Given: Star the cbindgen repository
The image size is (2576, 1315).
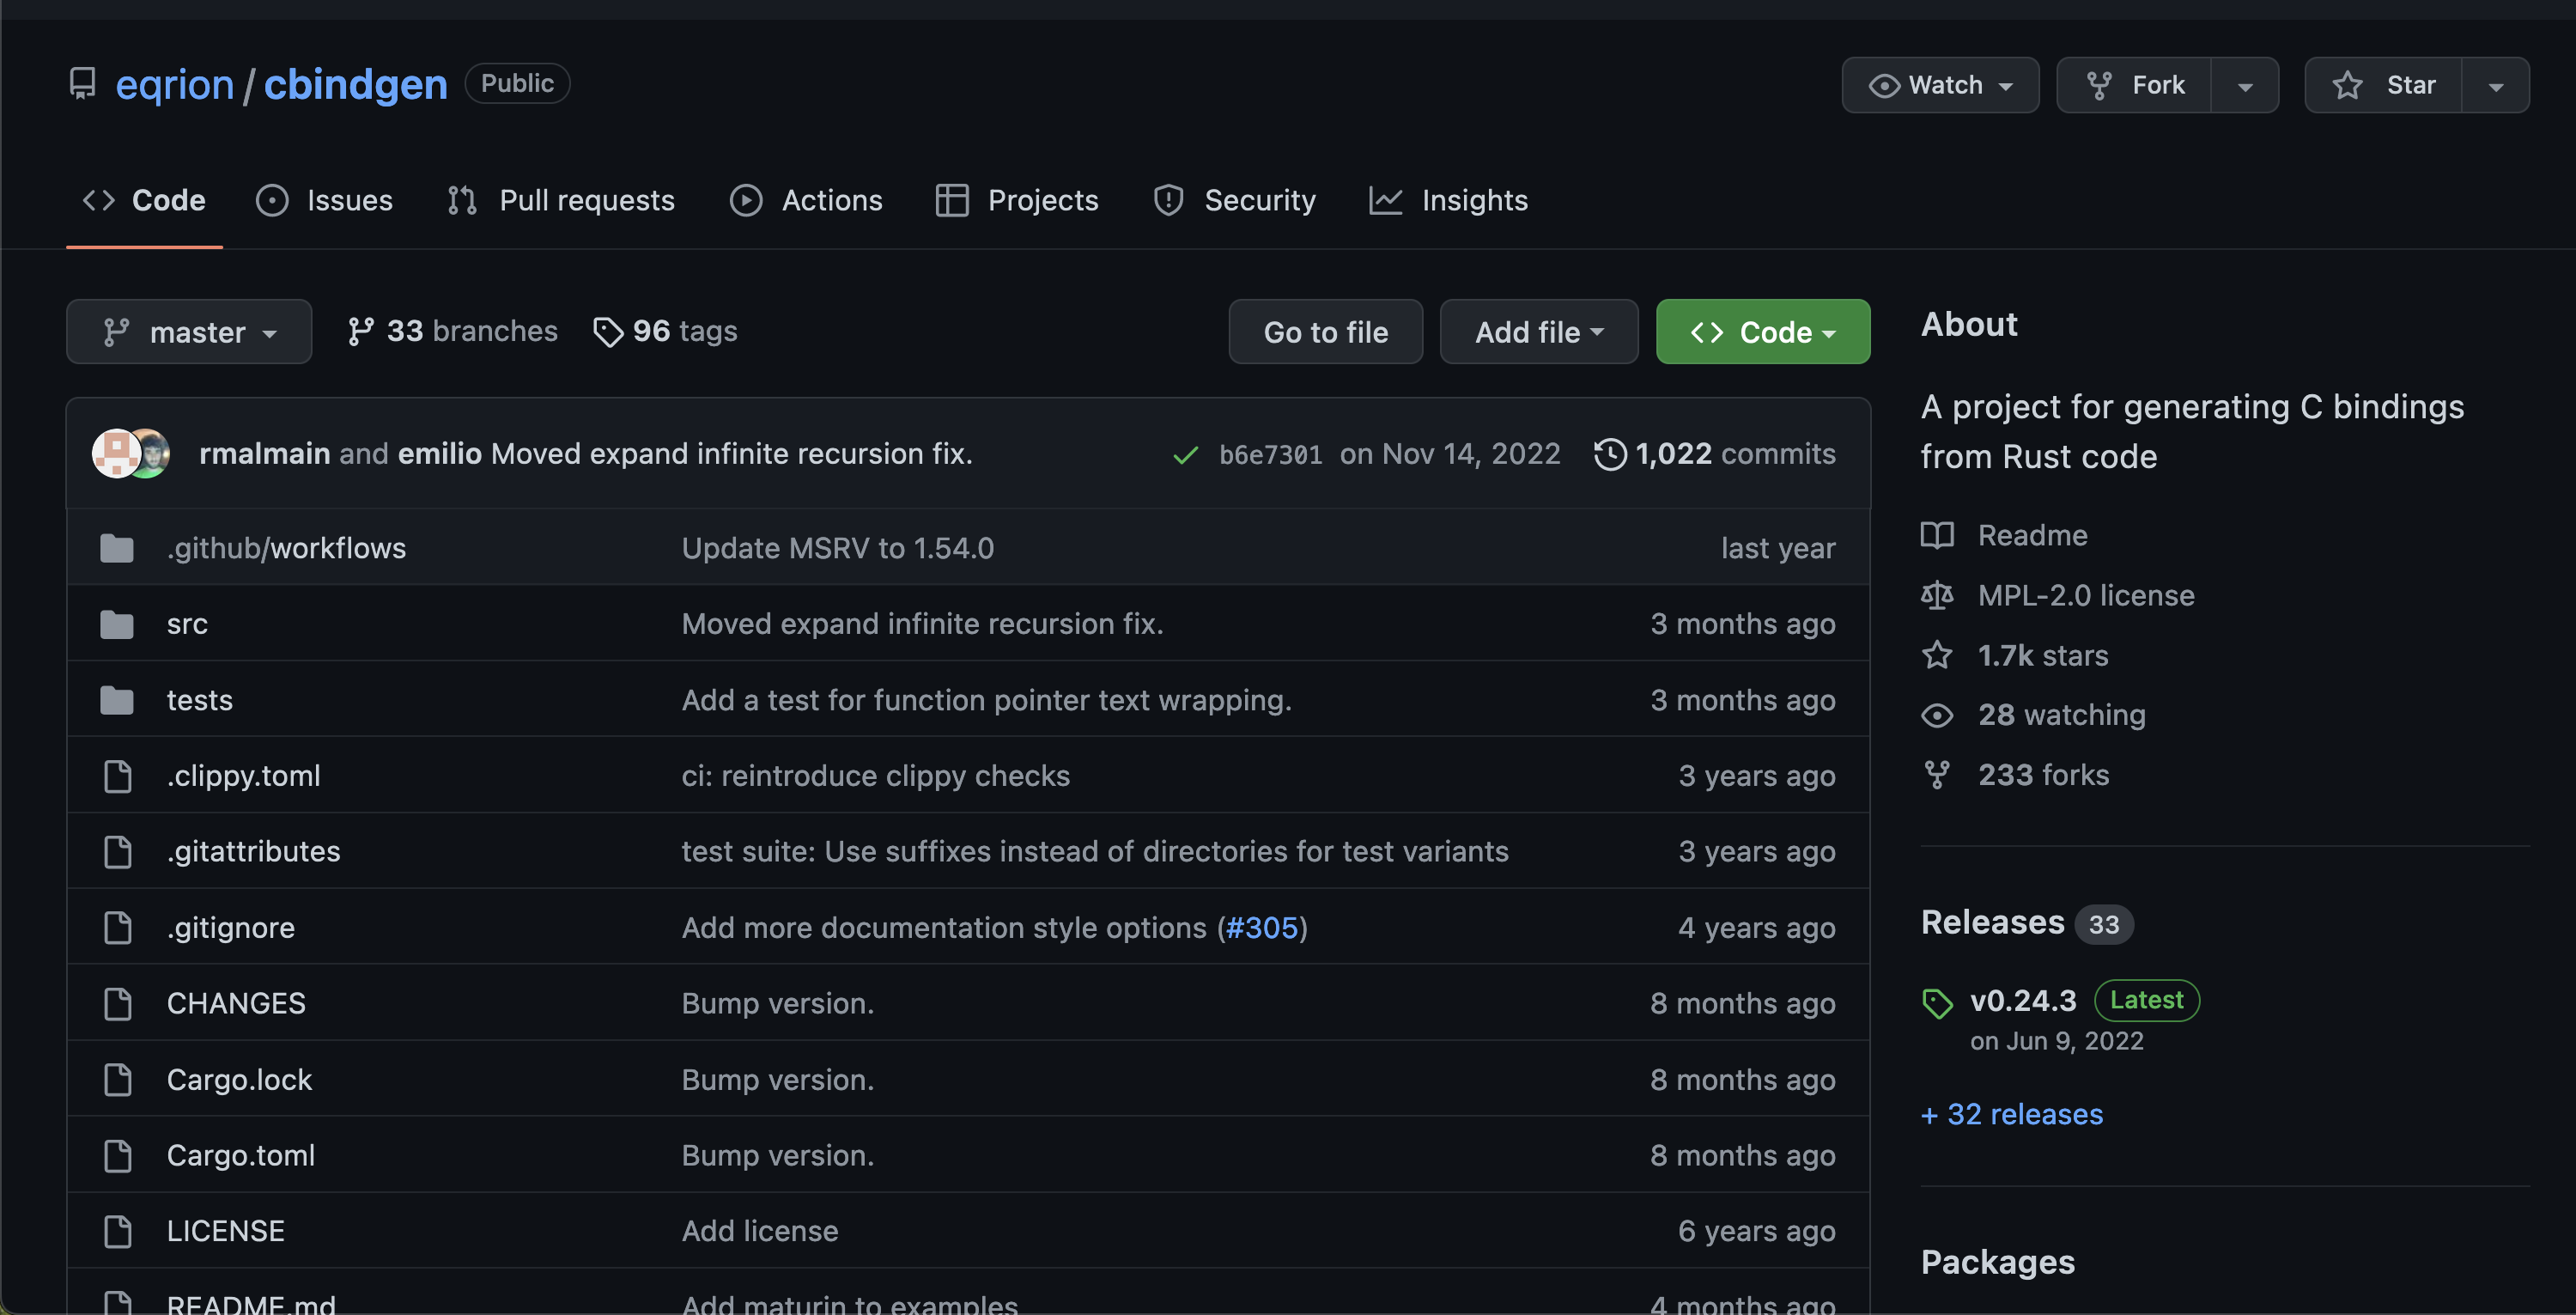Looking at the screenshot, I should pyautogui.click(x=2384, y=85).
